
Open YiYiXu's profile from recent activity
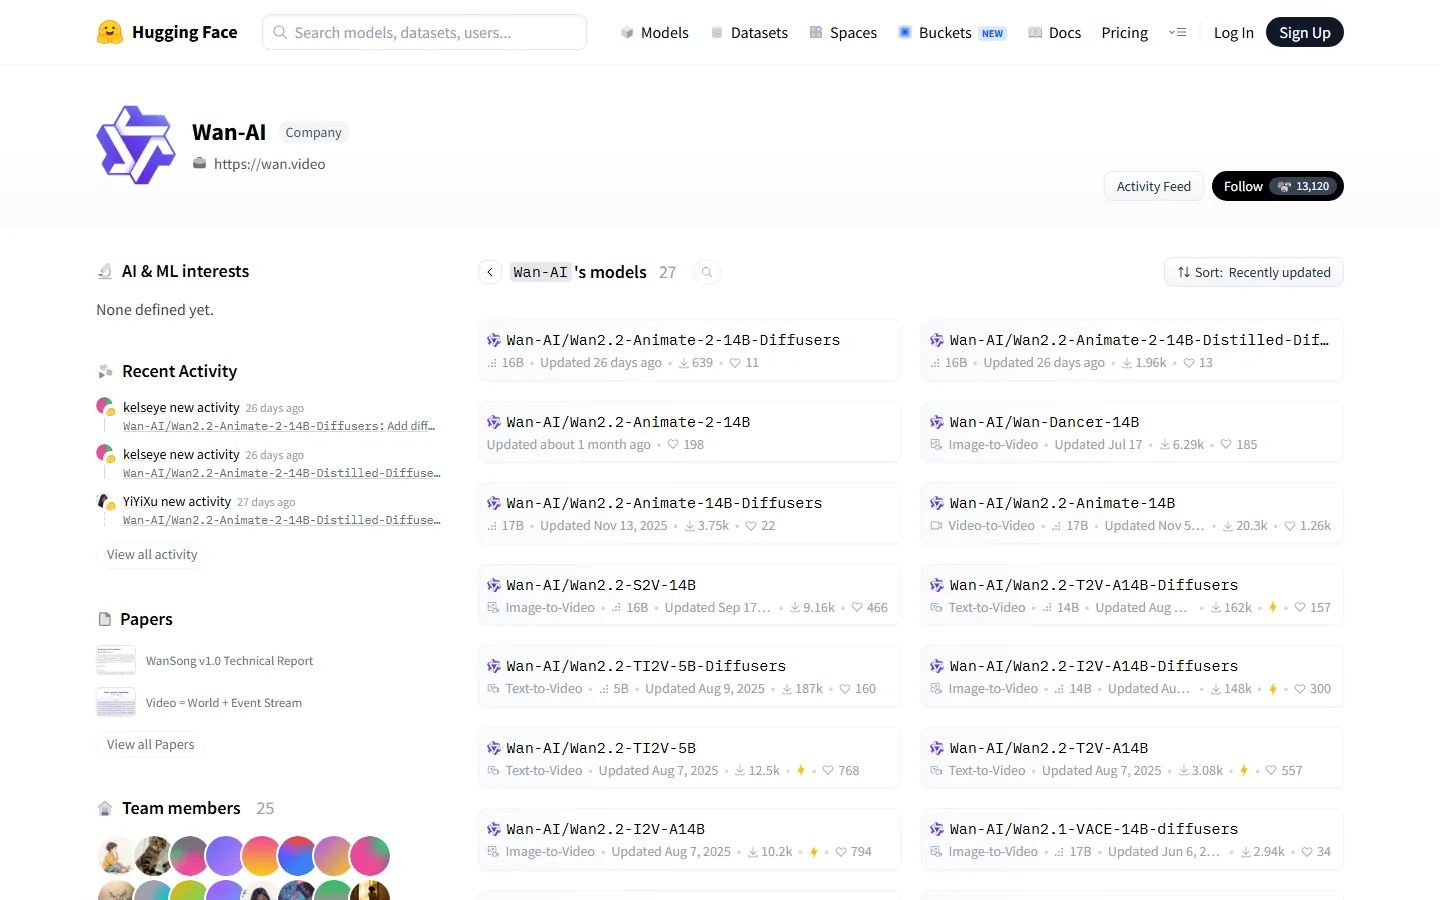pos(140,502)
